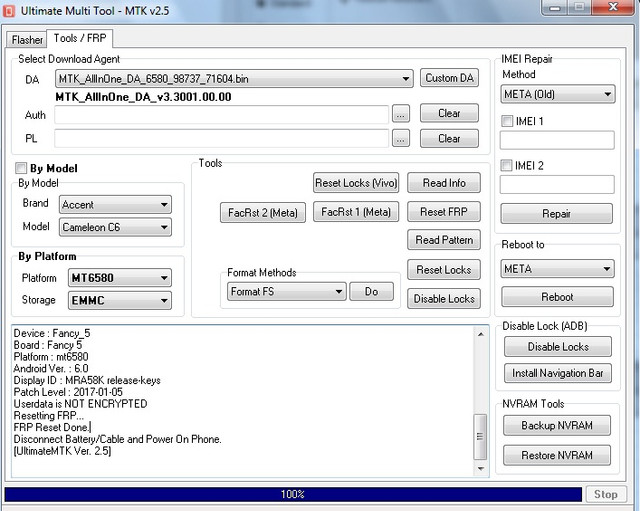Click FacRst 1 (Meta) button
This screenshot has width=640, height=511.
tap(356, 212)
